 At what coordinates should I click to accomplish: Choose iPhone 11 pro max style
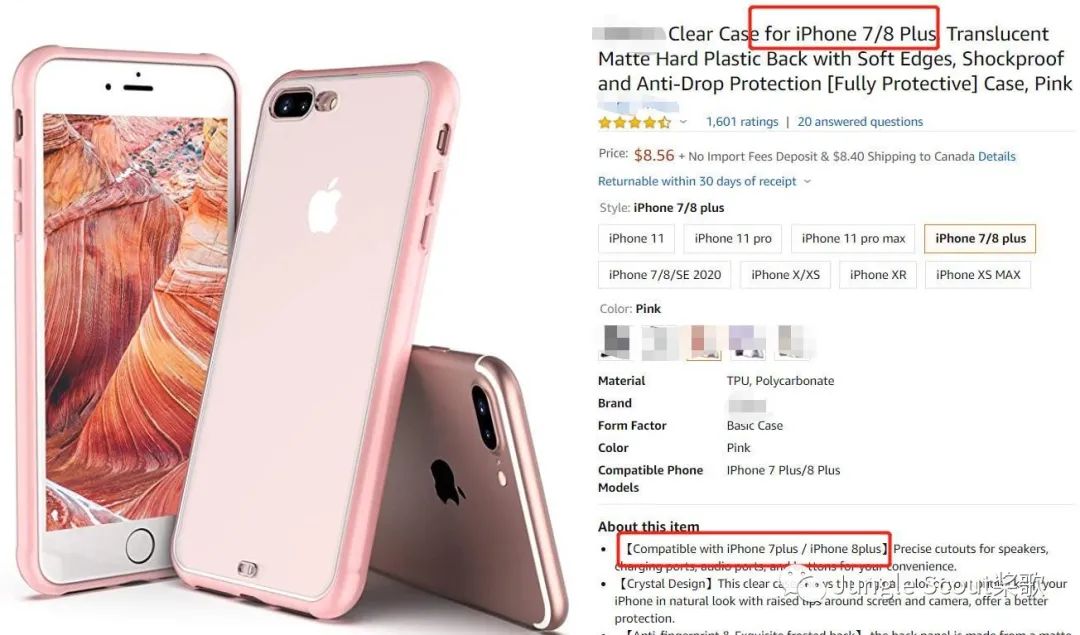click(853, 238)
